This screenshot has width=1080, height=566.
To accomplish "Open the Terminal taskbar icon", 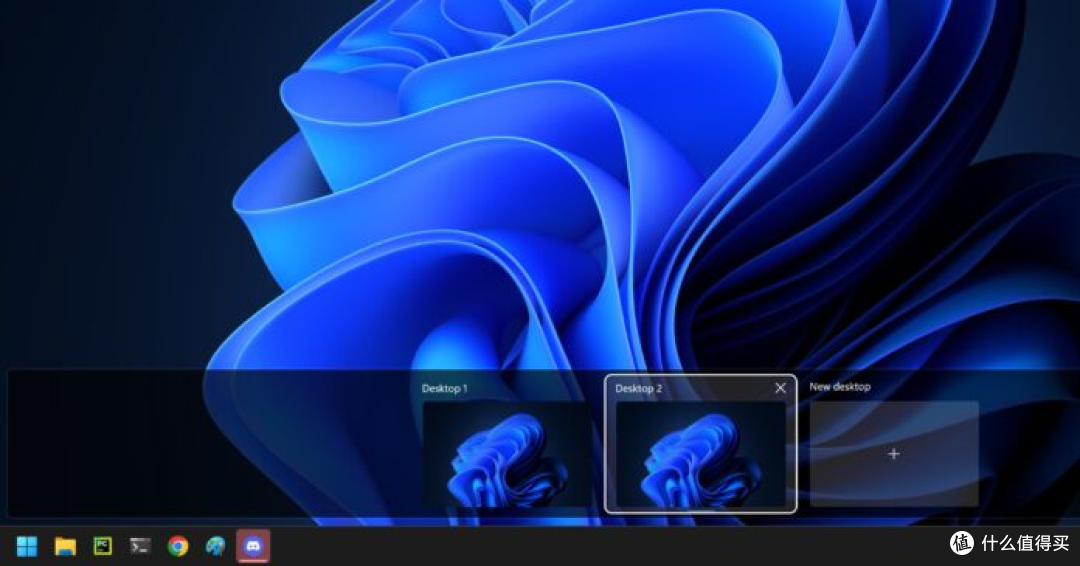I will tap(140, 546).
